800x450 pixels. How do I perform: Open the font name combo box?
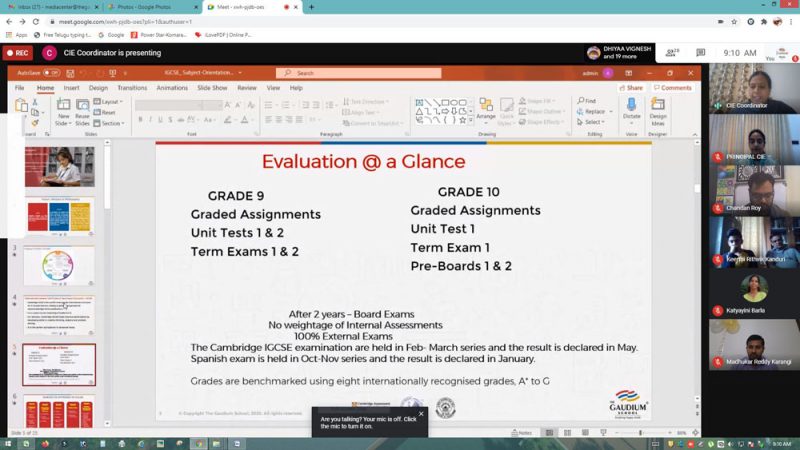[168, 105]
